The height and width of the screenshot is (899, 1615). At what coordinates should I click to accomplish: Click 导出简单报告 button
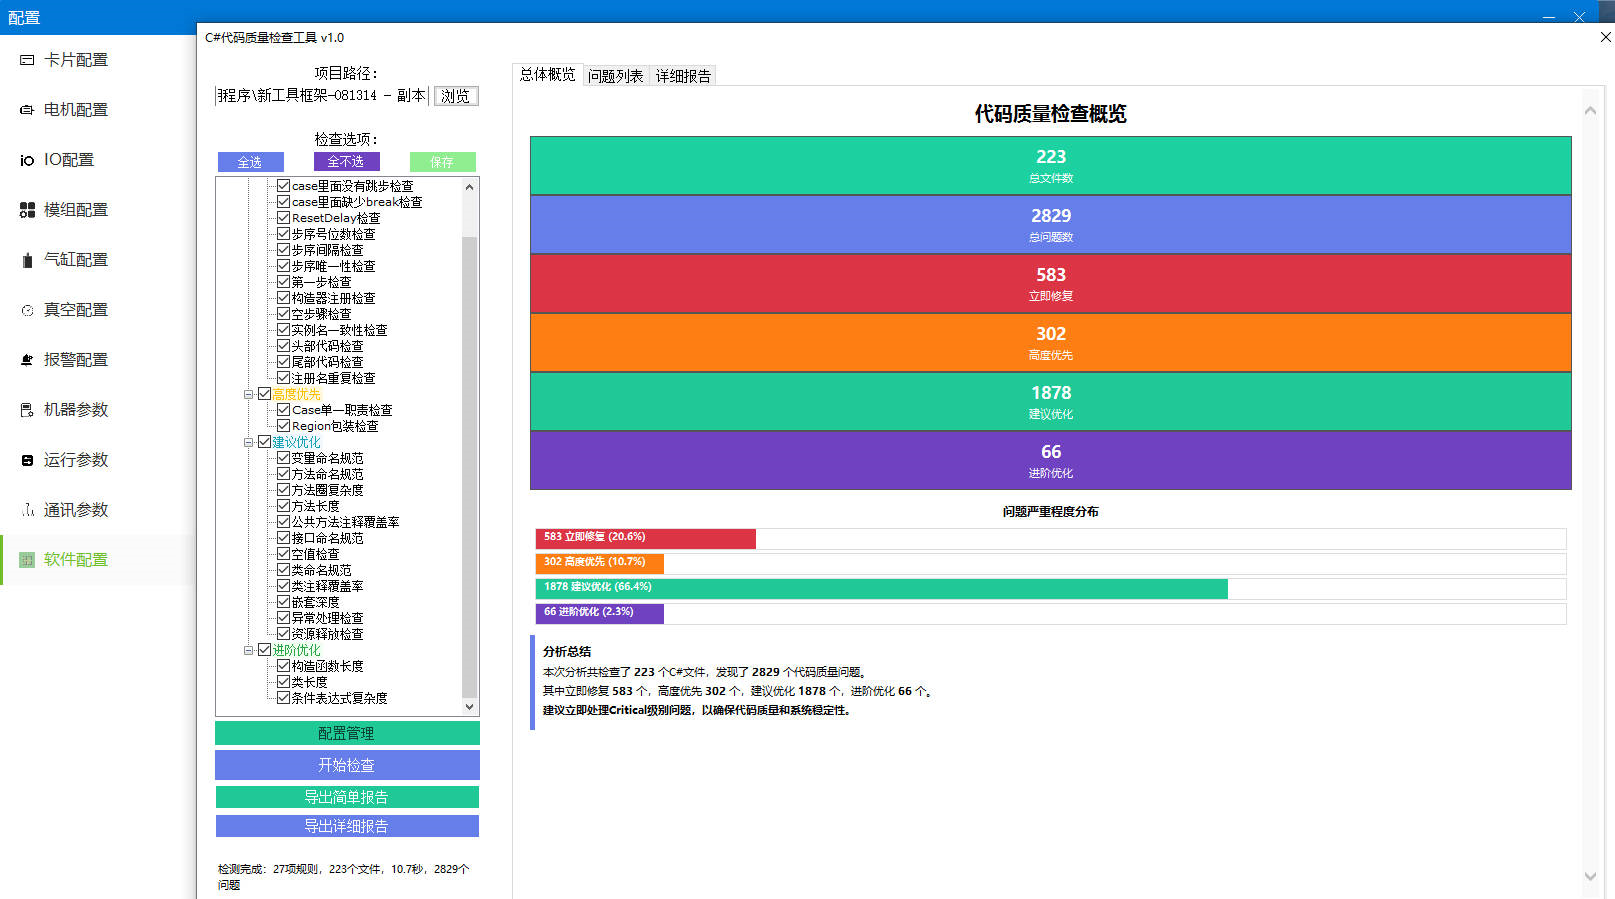[347, 797]
